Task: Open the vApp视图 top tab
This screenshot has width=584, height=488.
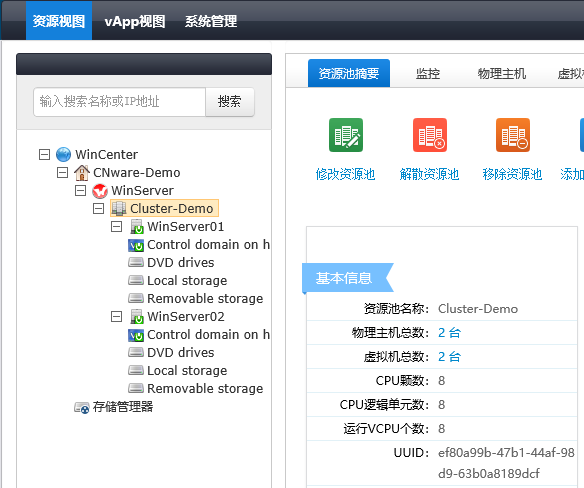Action: pyautogui.click(x=135, y=21)
